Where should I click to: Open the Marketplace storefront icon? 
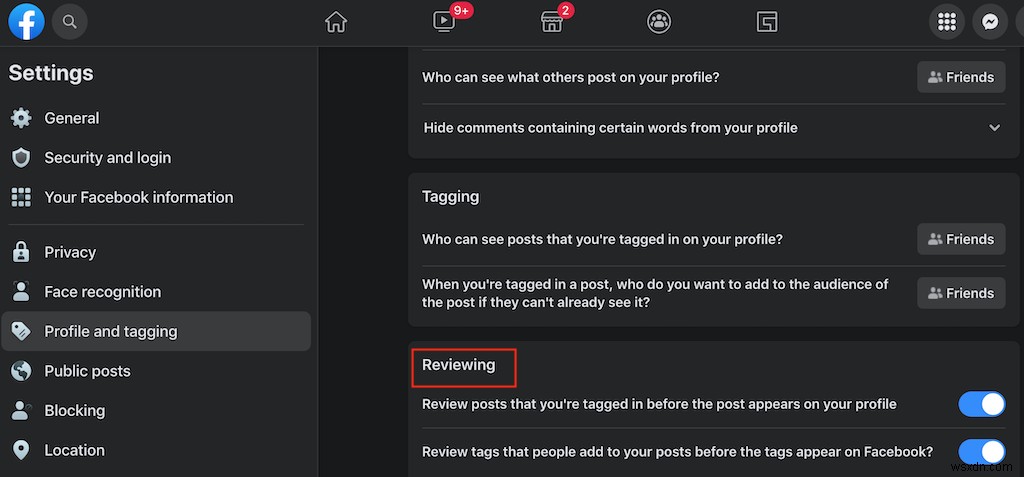point(552,23)
